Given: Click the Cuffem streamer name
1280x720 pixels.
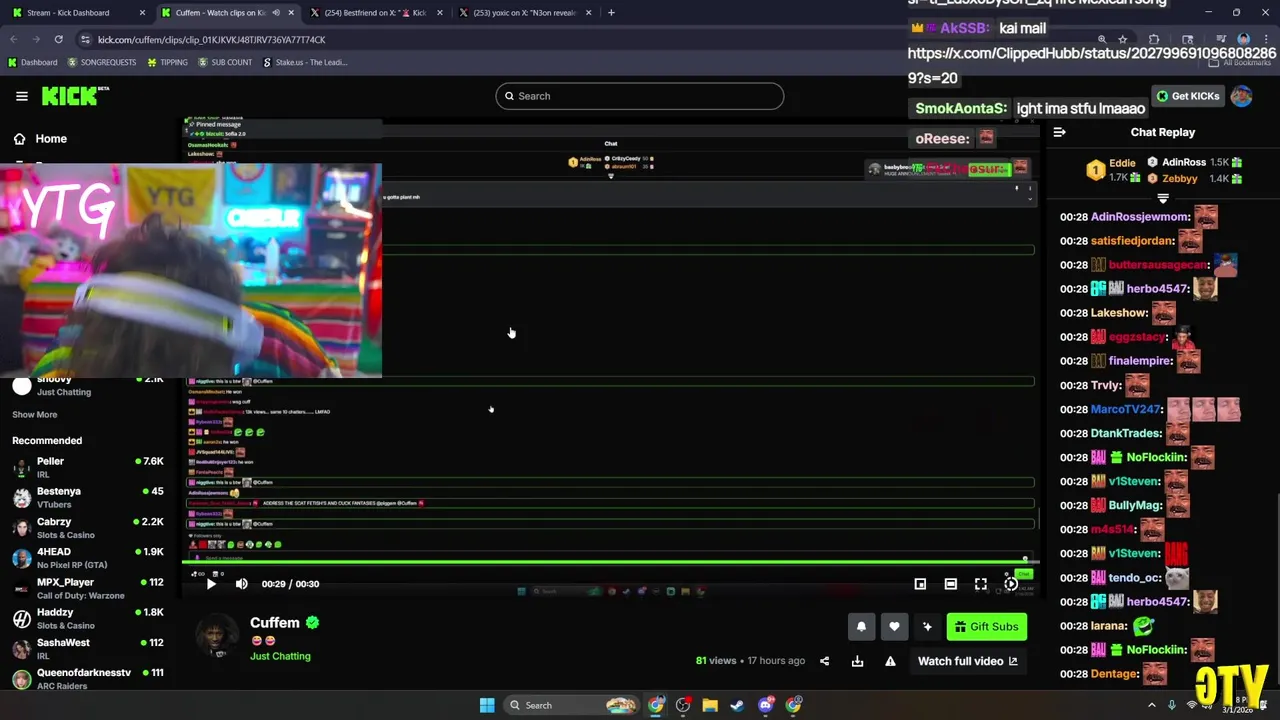Looking at the screenshot, I should [275, 622].
